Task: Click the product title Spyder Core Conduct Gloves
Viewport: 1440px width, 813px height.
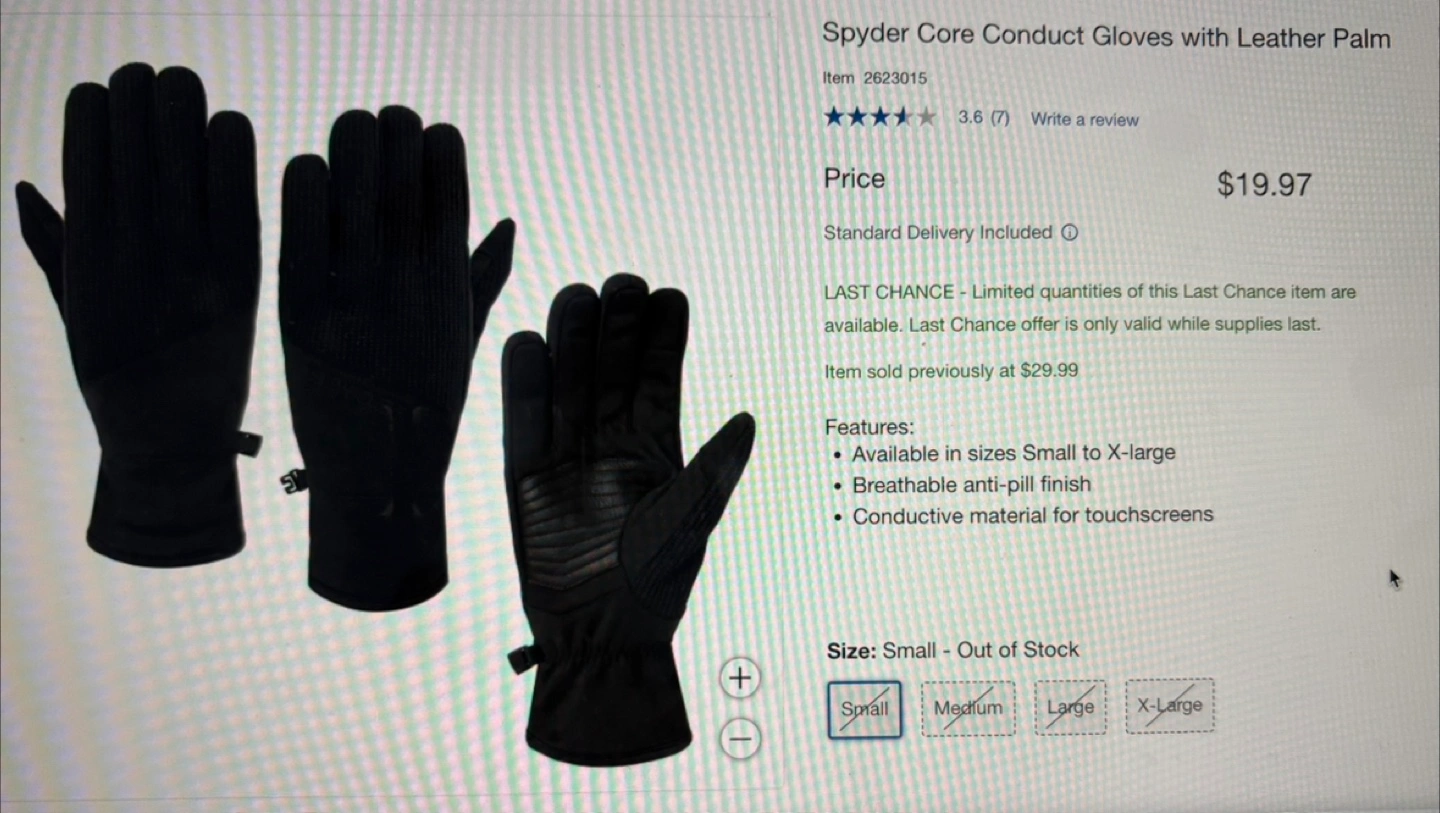Action: click(x=1106, y=37)
